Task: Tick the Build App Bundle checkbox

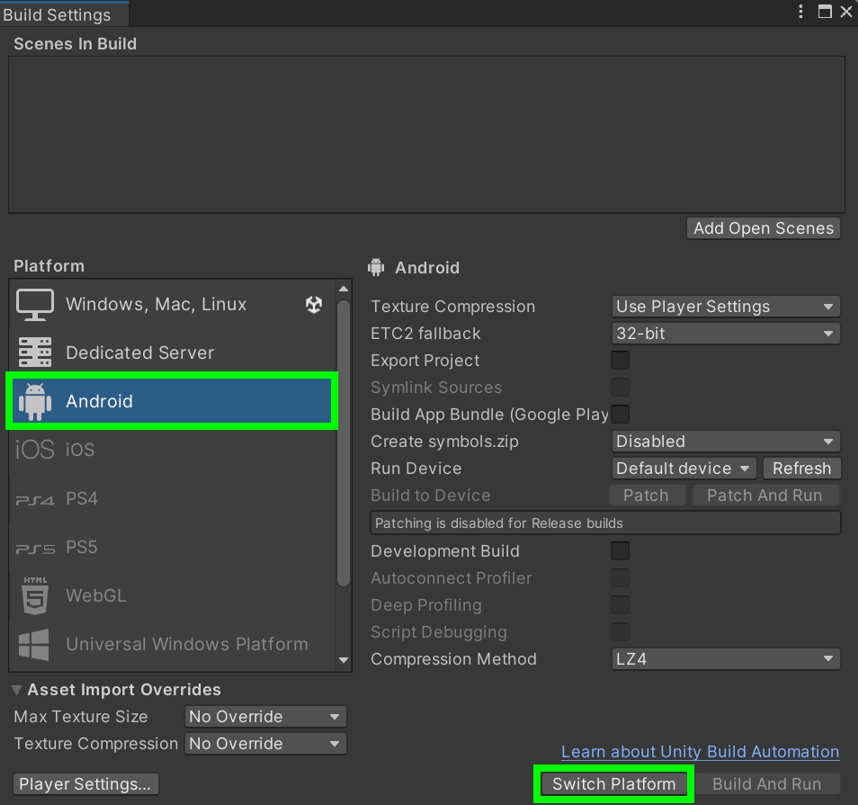Action: [620, 414]
